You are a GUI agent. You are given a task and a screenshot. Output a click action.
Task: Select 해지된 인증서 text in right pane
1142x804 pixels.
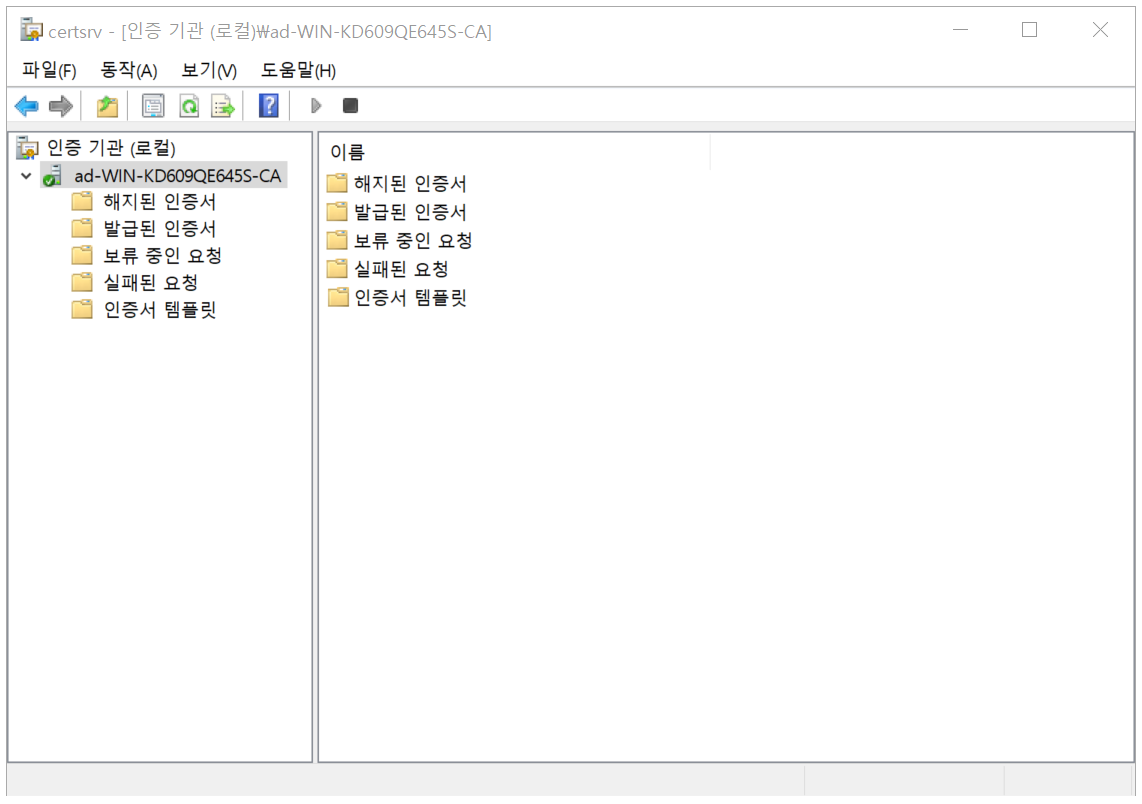(x=410, y=183)
